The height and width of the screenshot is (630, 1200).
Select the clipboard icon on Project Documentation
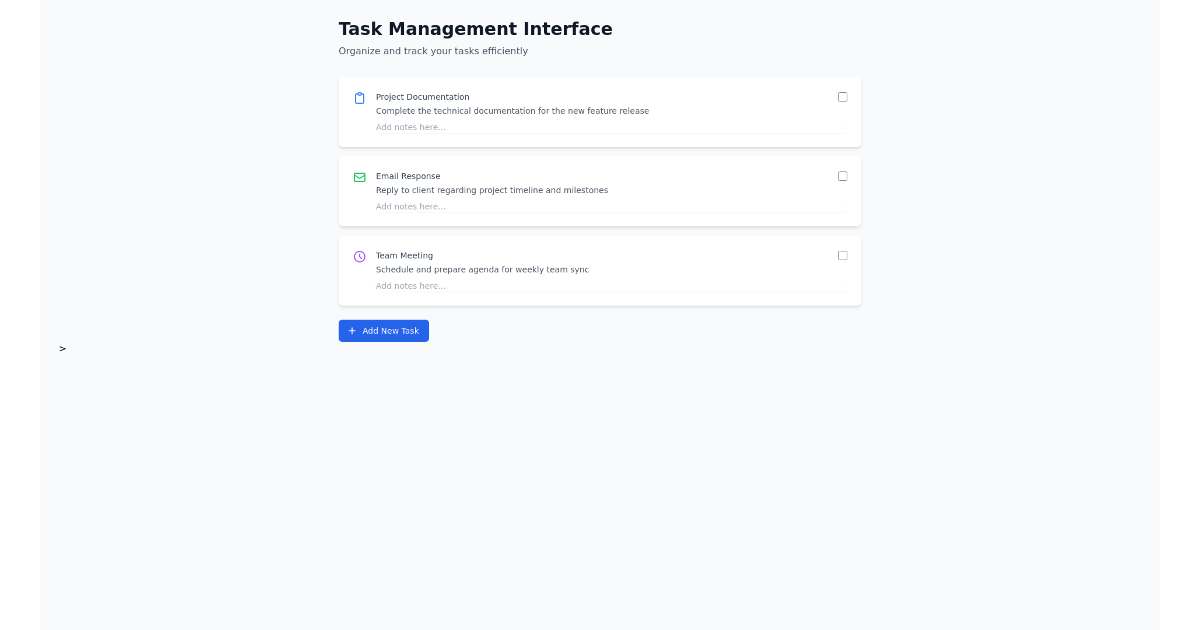tap(359, 97)
